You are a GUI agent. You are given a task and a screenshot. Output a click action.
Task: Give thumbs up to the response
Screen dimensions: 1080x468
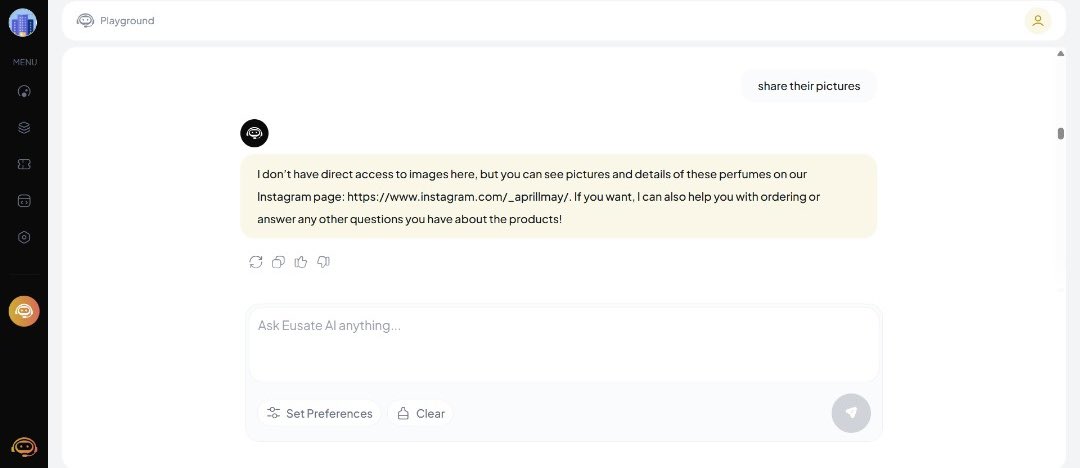[x=301, y=262]
